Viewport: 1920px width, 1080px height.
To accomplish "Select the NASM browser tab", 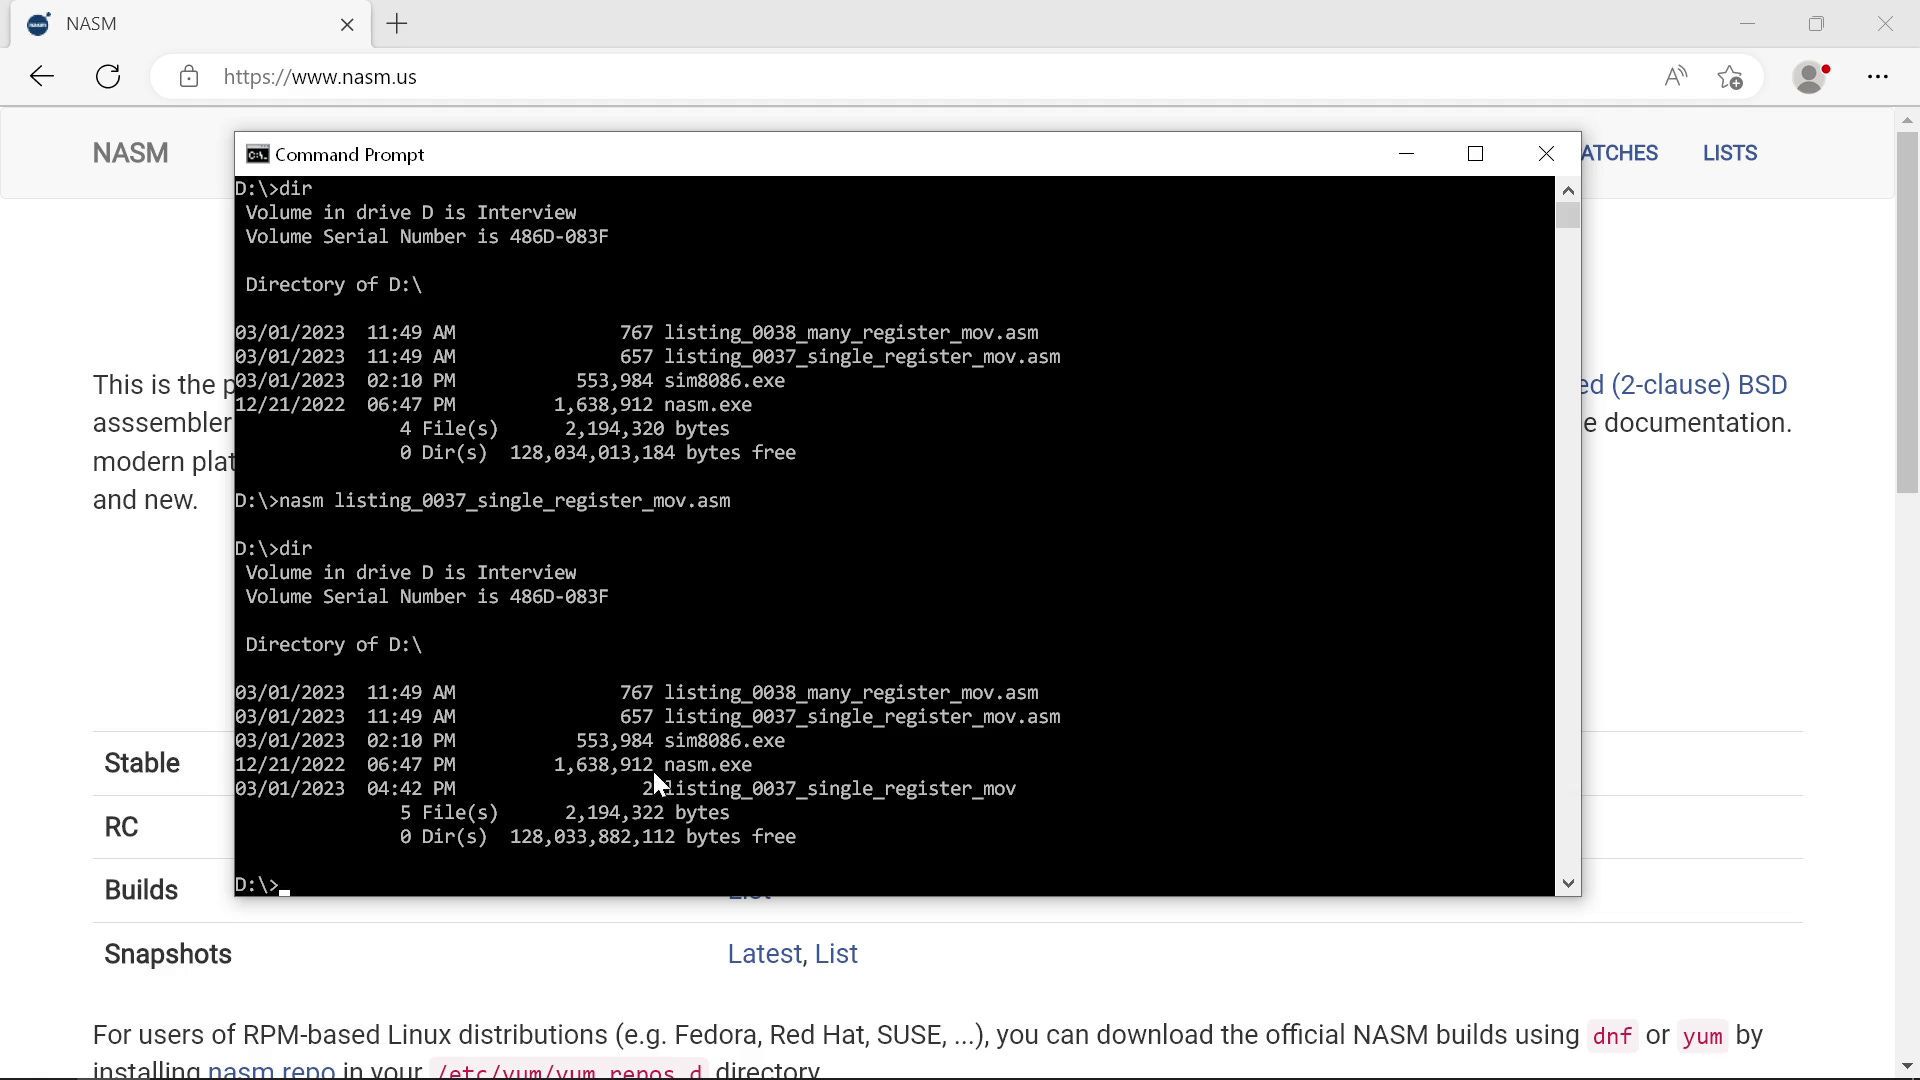I will click(180, 24).
